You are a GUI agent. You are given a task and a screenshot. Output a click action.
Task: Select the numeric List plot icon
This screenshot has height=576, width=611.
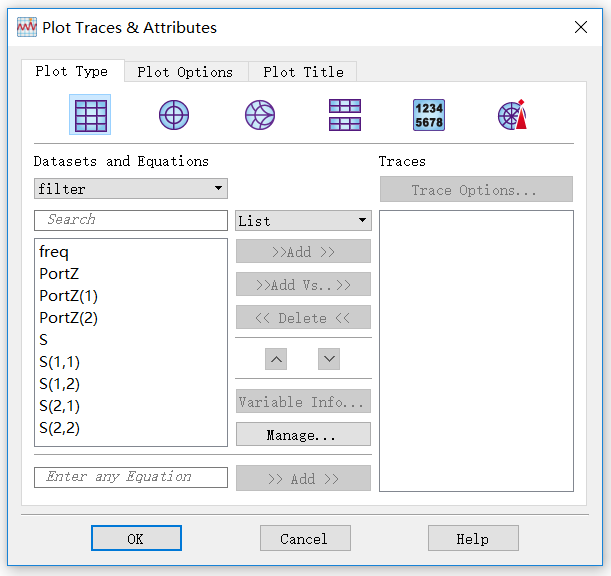tap(429, 115)
